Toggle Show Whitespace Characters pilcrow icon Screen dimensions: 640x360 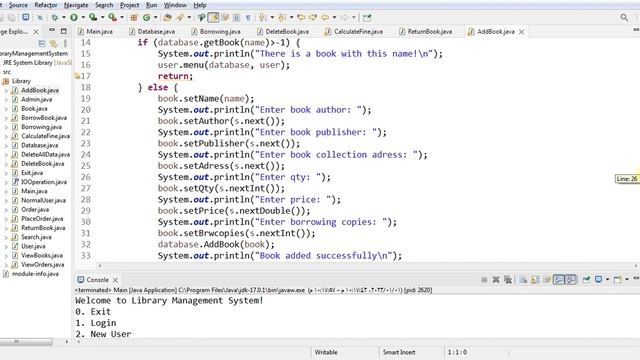[x=248, y=17]
